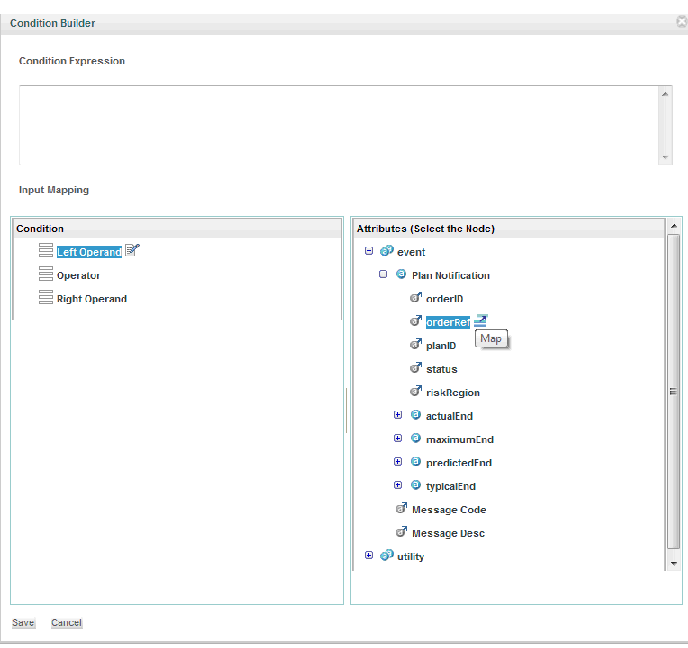Select the Right Operand item
The image size is (688, 648).
click(x=92, y=299)
